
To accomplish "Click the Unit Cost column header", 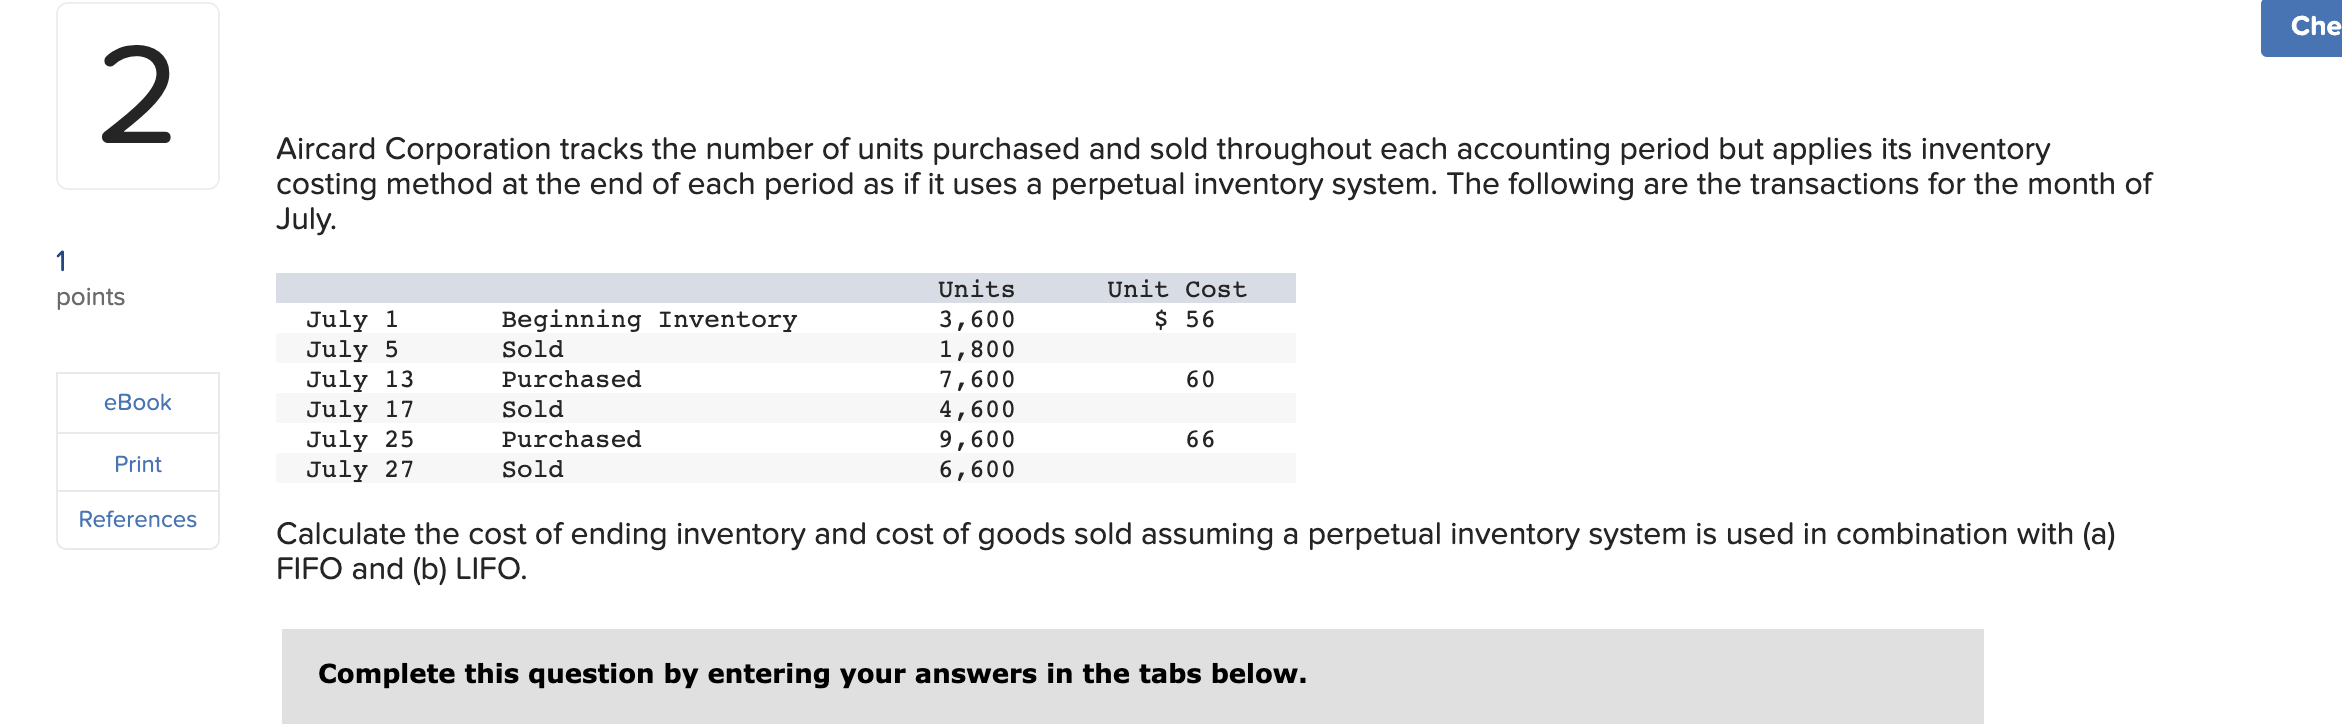I will (x=1176, y=289).
